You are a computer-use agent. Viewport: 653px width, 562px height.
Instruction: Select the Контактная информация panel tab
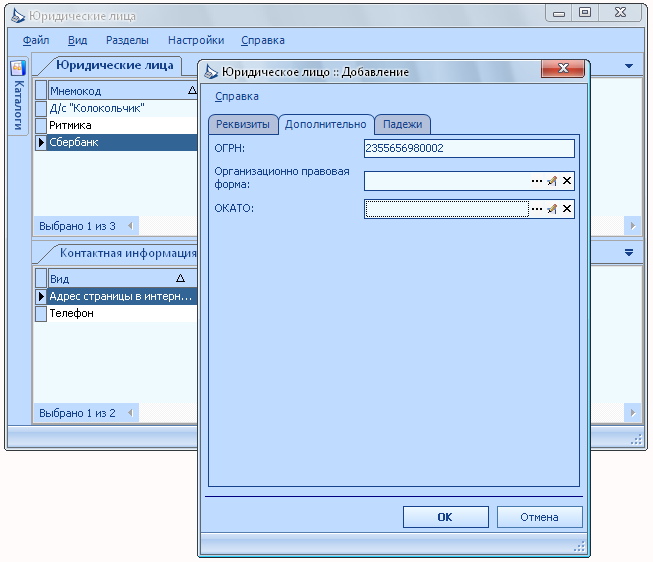(x=128, y=253)
